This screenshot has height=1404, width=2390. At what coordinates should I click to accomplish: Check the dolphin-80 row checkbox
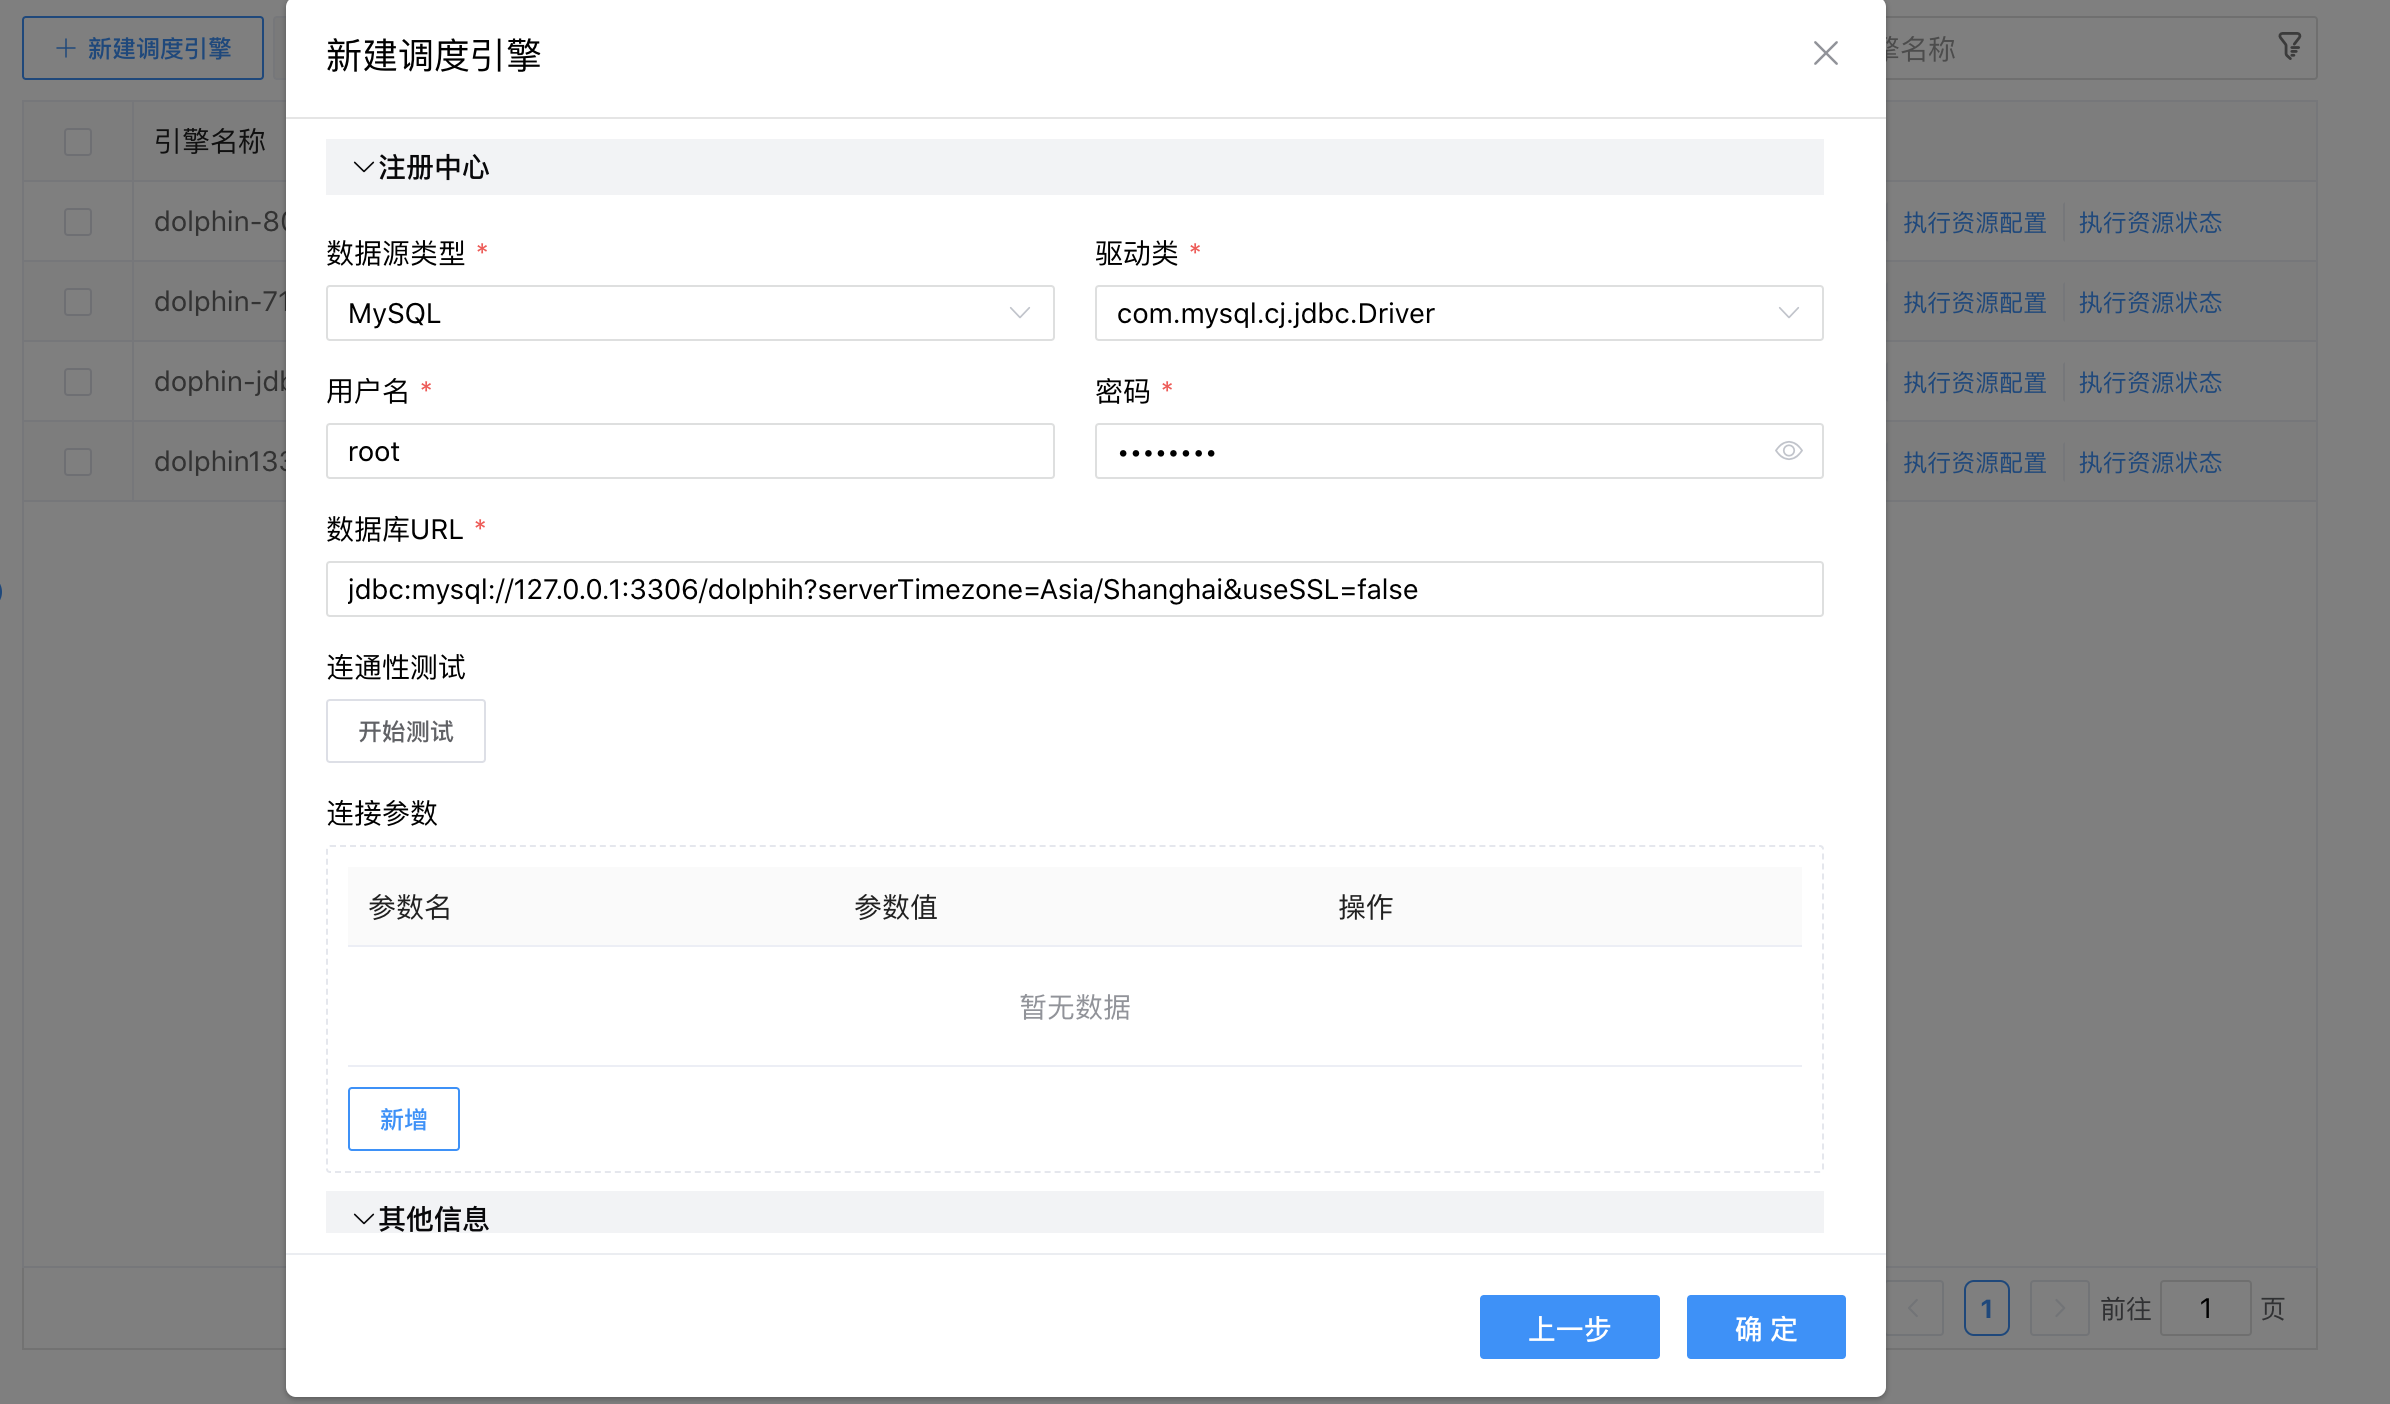78,221
